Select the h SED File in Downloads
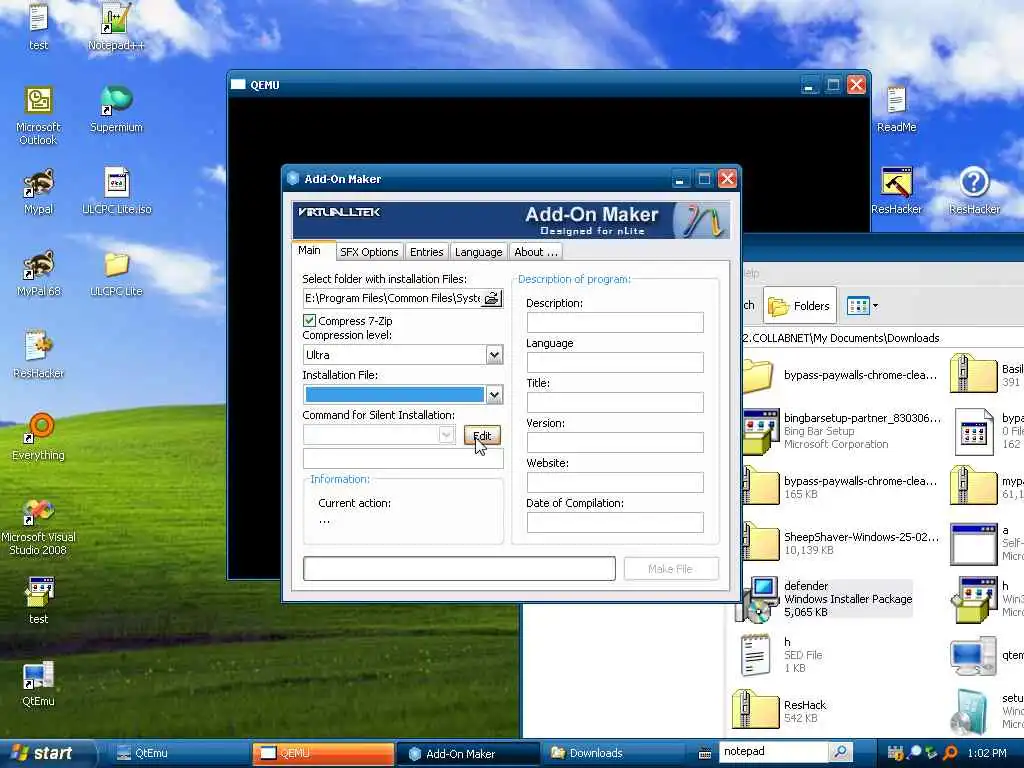1024x768 pixels. coord(782,654)
